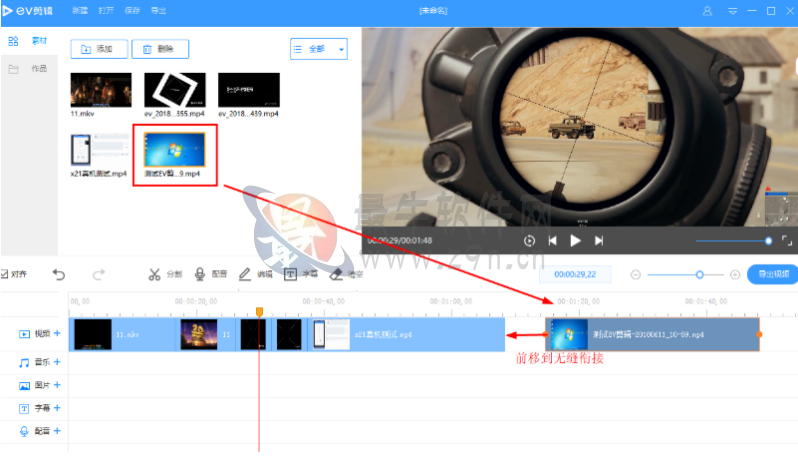This screenshot has height=467, width=798.
Task: Jump to previous frame in preview
Action: (x=553, y=241)
